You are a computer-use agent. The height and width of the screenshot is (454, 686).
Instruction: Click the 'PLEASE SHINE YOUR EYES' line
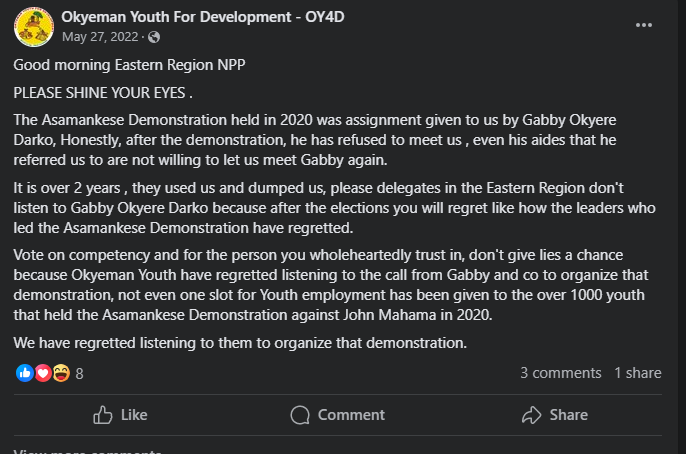[x=103, y=93]
